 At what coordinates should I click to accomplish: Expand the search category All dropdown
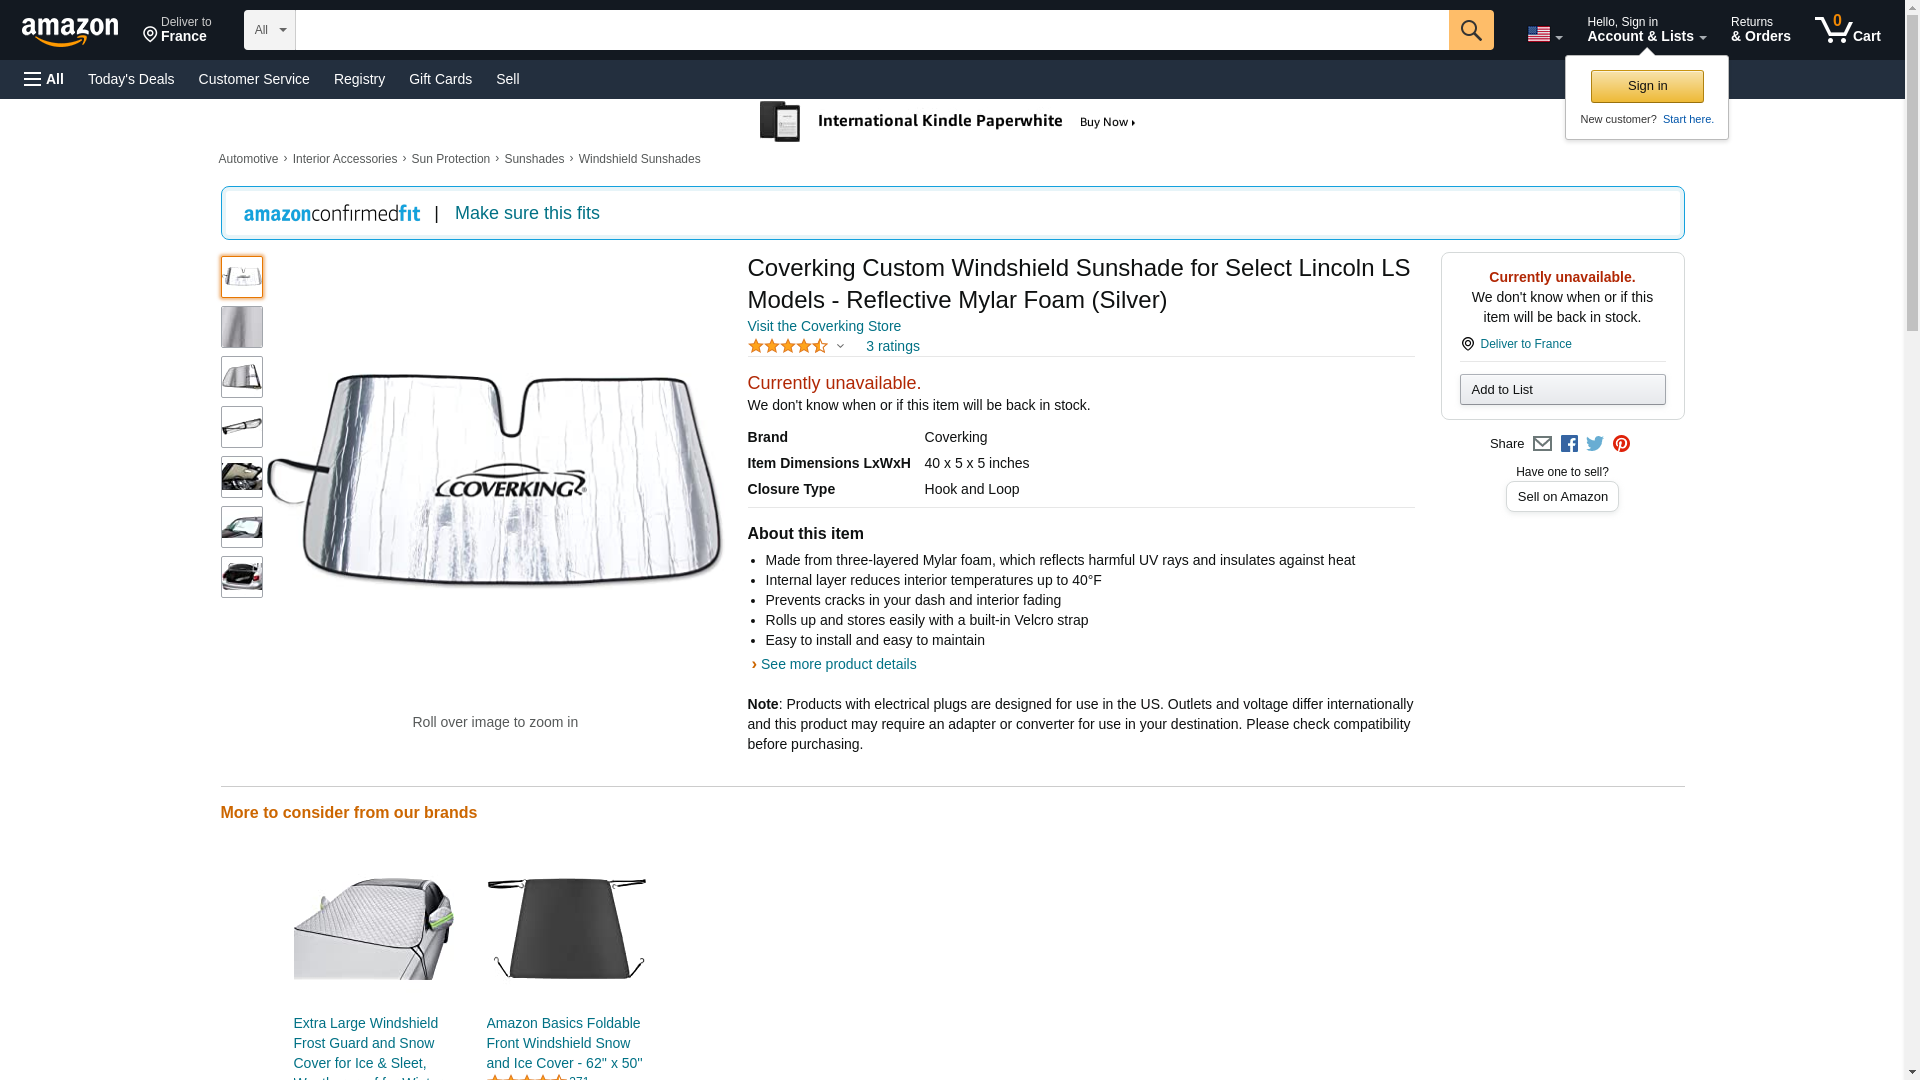(x=269, y=30)
